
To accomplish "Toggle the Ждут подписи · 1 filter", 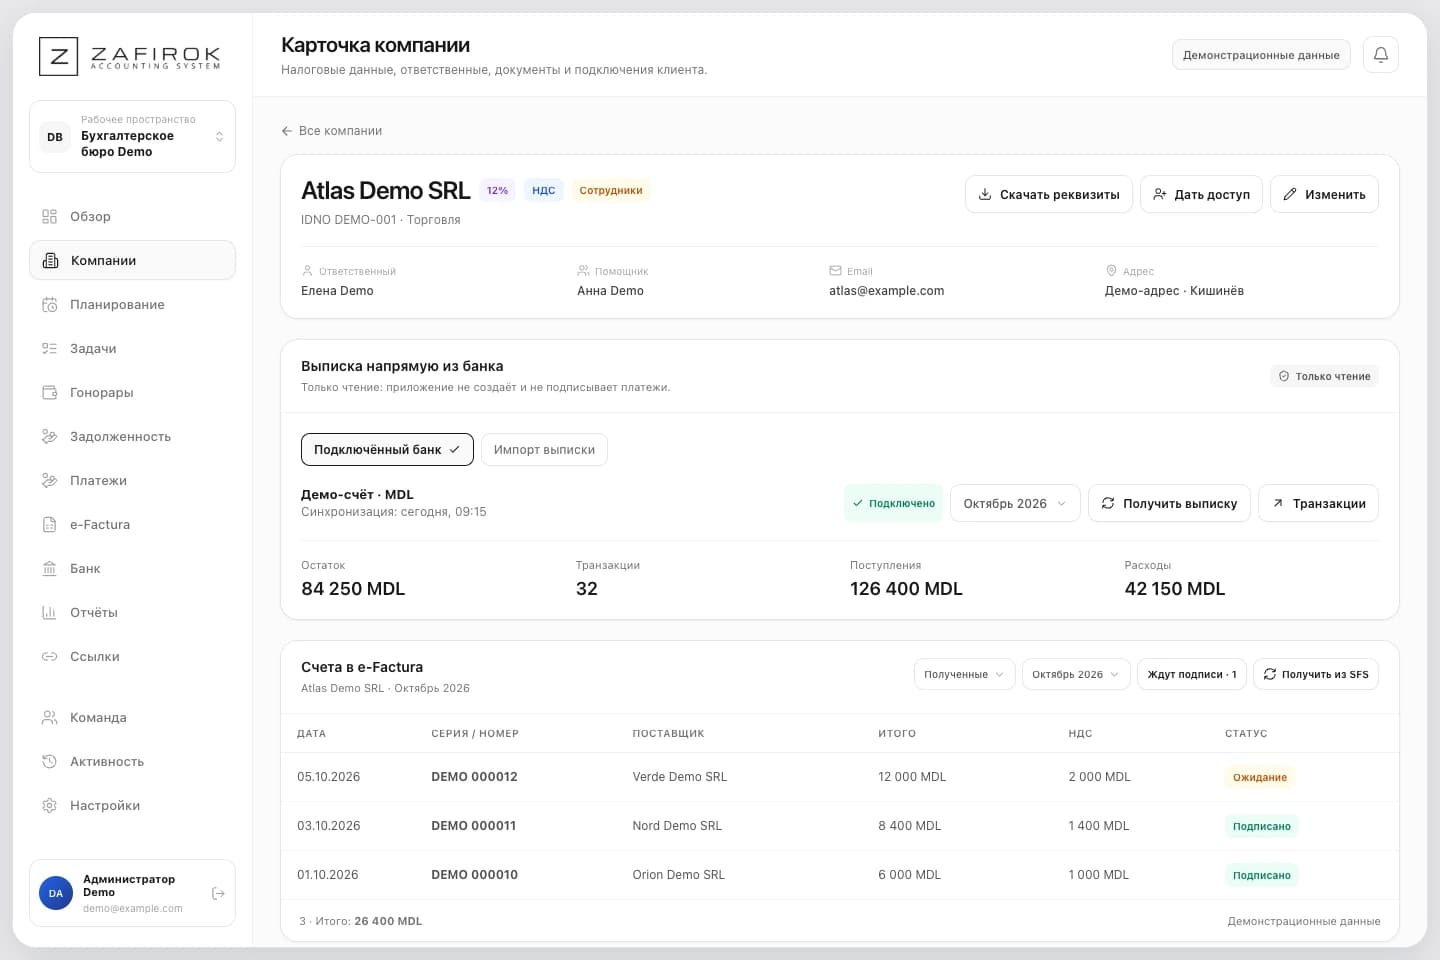I will click(1192, 675).
